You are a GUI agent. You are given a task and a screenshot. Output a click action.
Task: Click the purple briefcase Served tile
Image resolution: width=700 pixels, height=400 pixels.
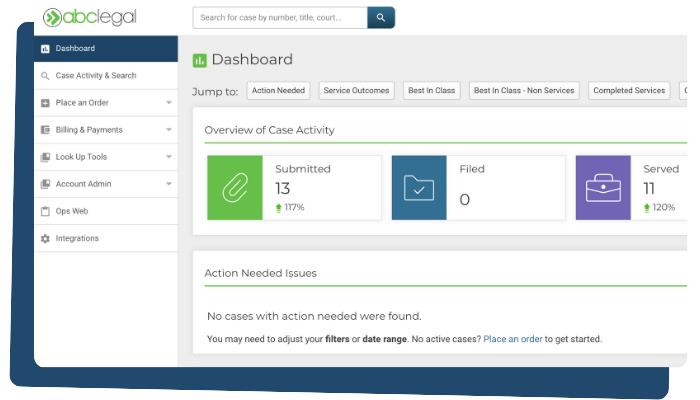click(603, 188)
